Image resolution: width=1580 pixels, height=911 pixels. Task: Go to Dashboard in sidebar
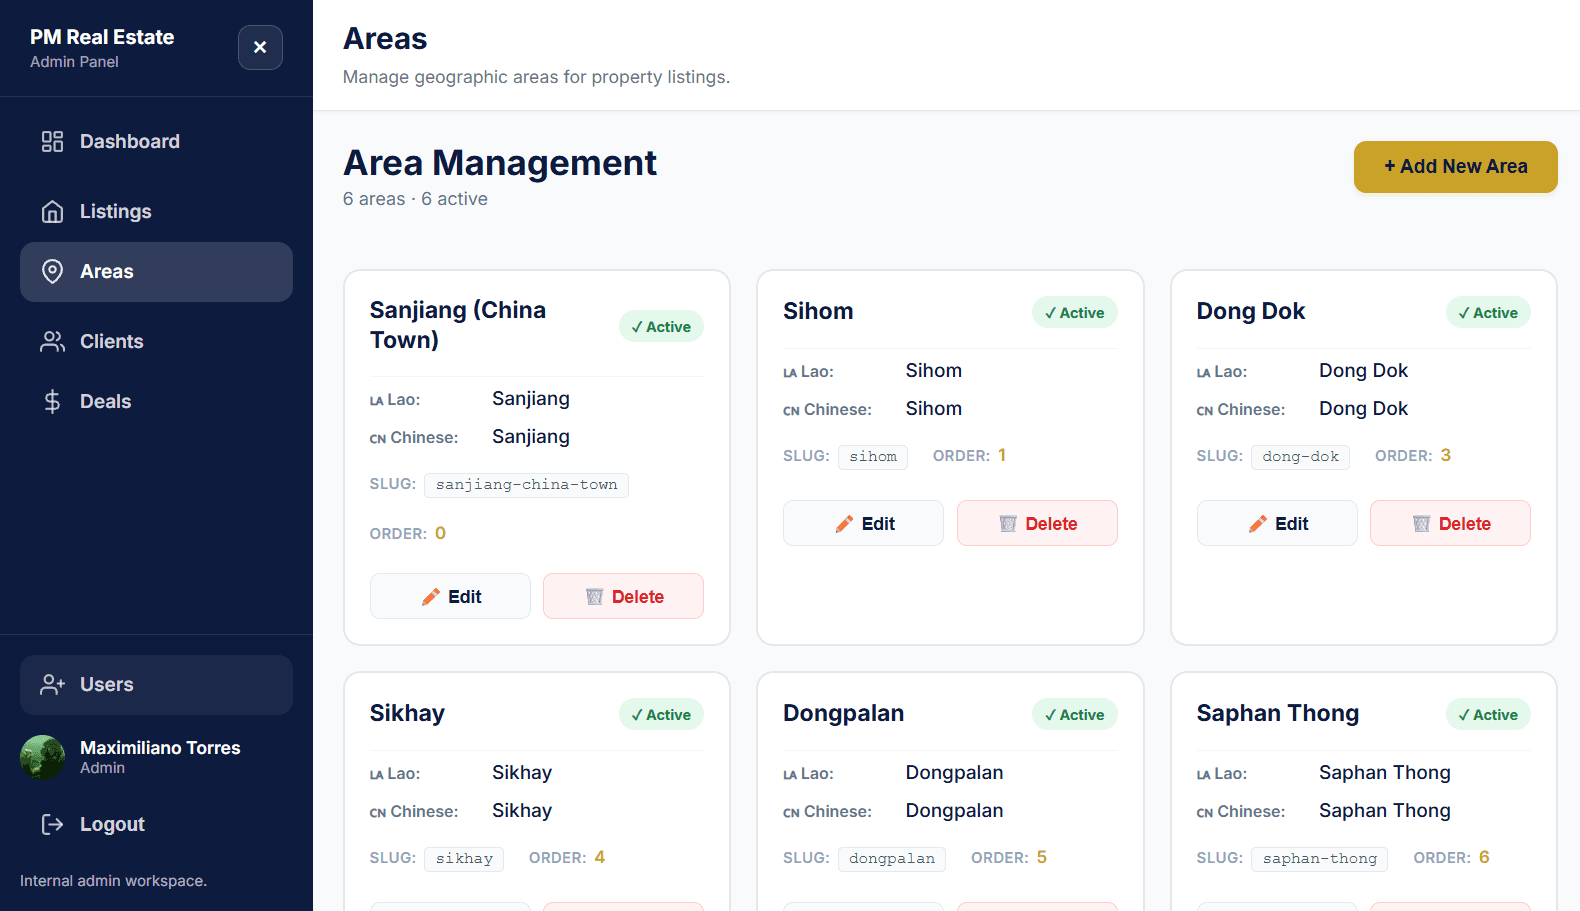coord(156,141)
